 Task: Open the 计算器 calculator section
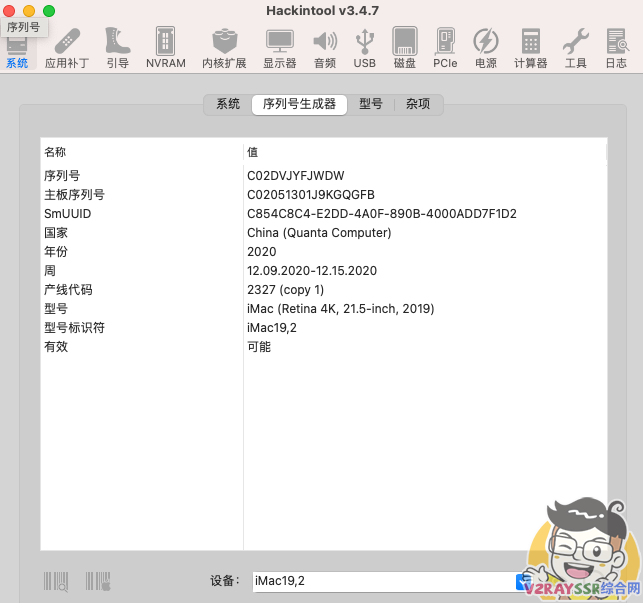click(530, 47)
